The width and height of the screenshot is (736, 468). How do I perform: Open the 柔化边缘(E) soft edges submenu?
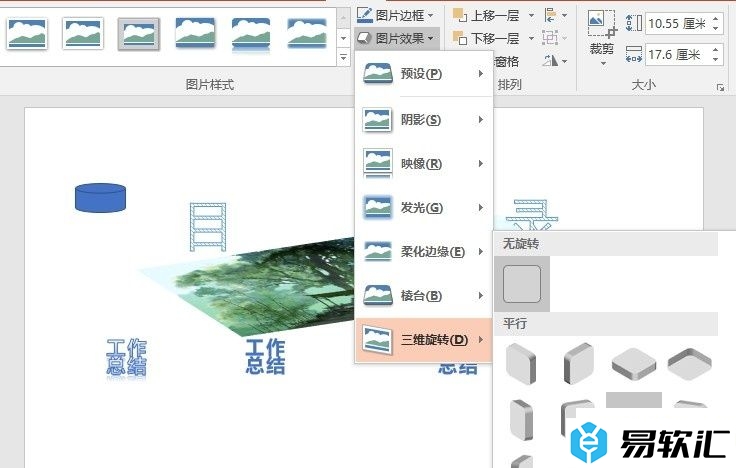point(423,252)
